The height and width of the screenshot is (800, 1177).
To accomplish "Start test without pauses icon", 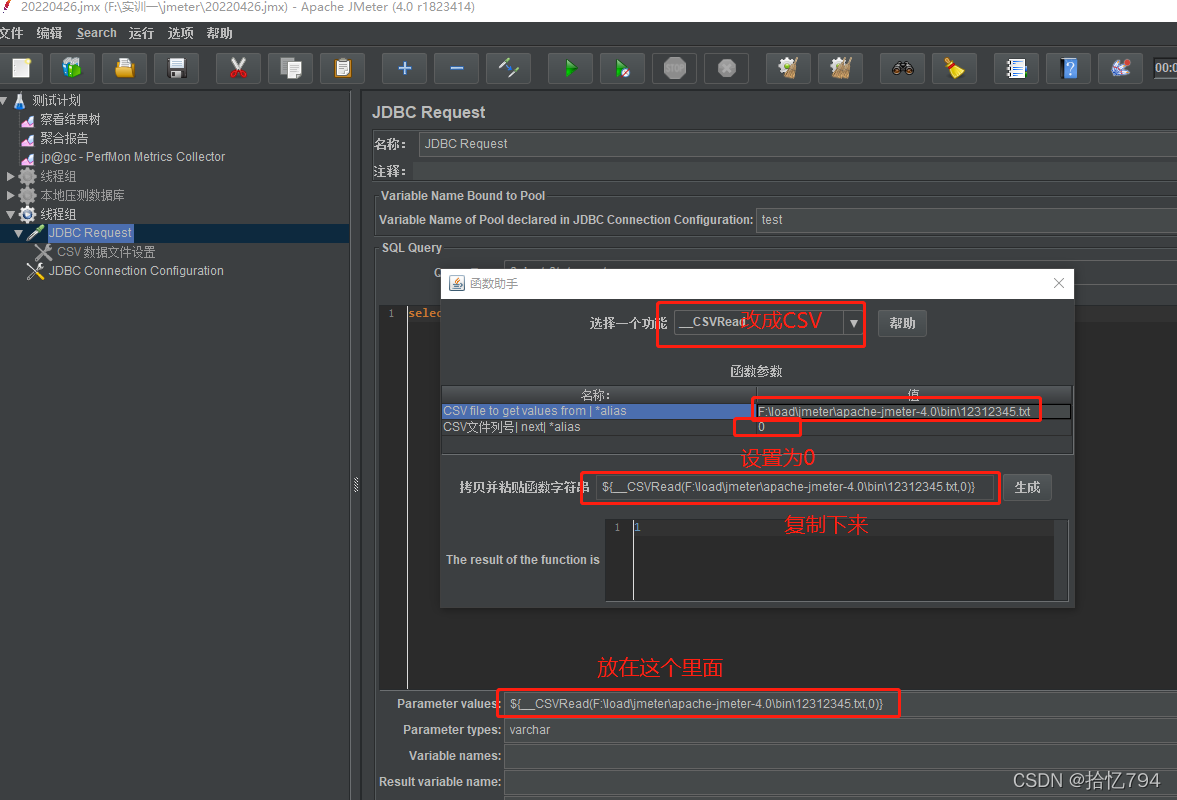I will [622, 68].
